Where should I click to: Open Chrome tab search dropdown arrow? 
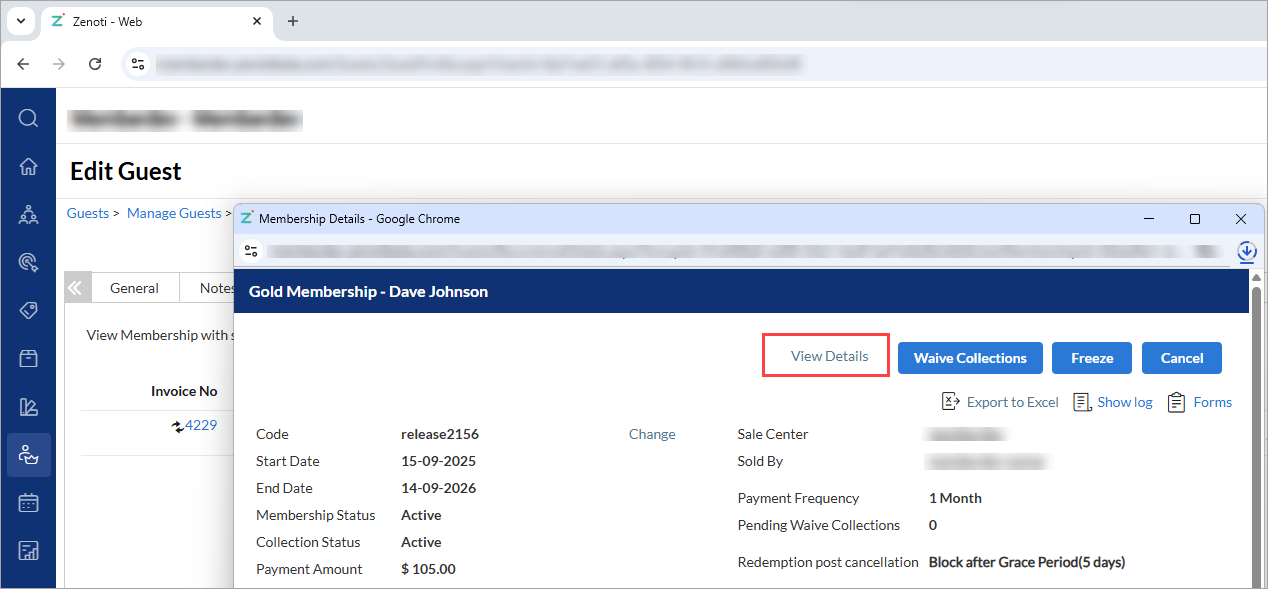(x=20, y=21)
